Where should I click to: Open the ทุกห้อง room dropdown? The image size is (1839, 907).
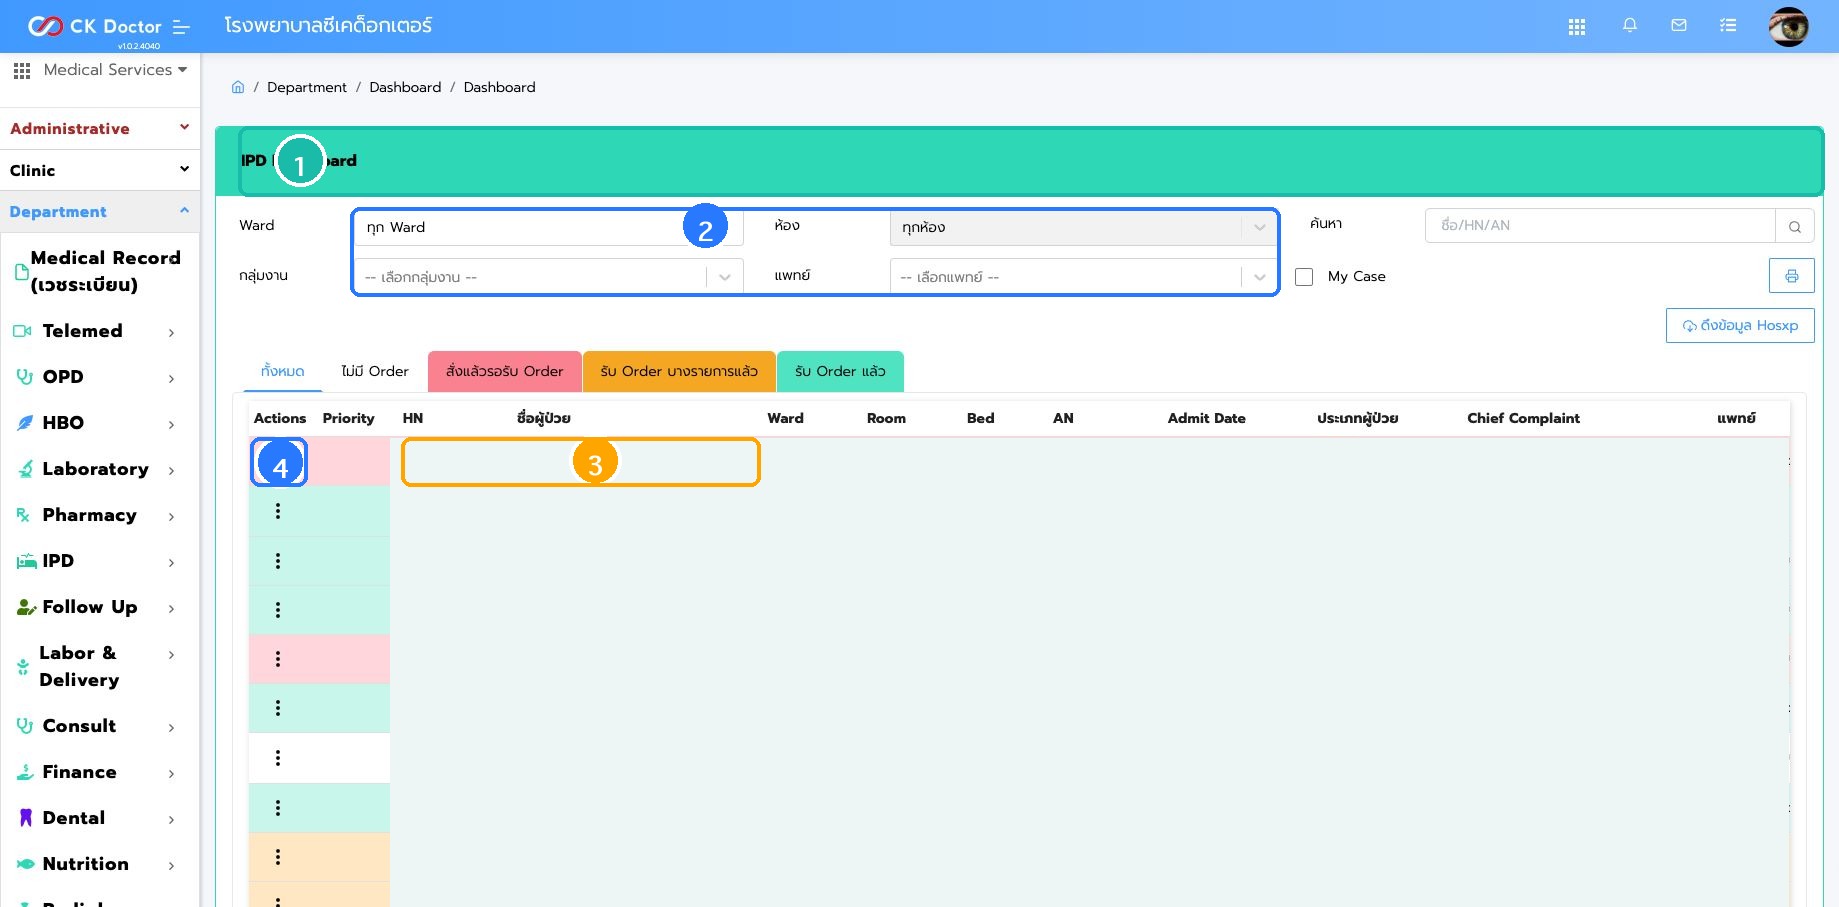pos(1082,227)
